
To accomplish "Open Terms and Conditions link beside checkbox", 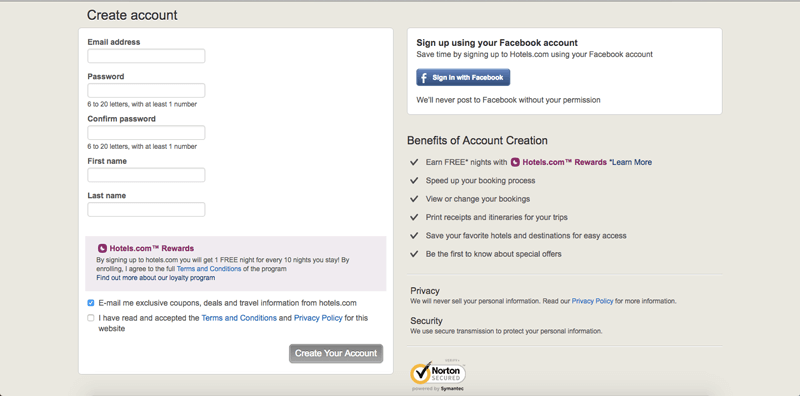I will 239,318.
